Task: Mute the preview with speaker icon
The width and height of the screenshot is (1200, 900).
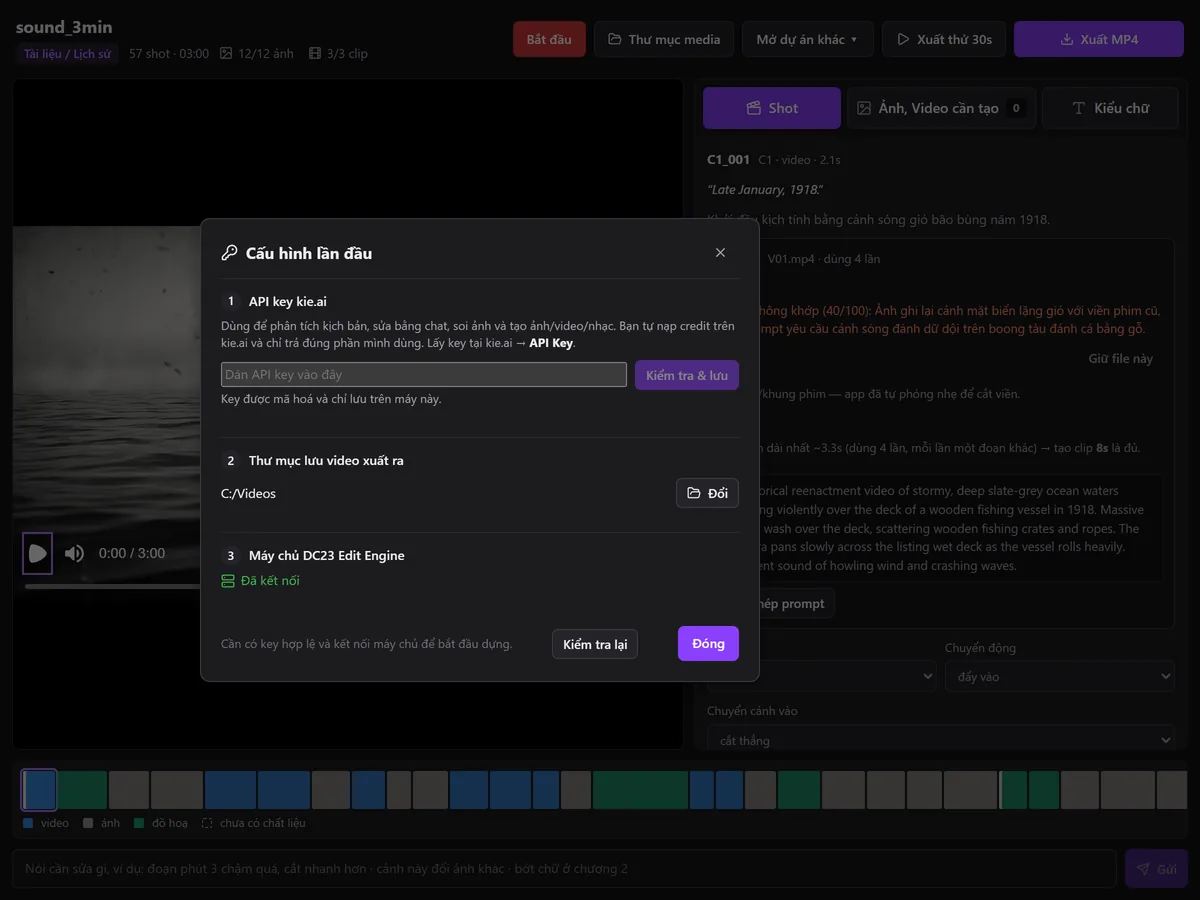Action: (x=74, y=553)
